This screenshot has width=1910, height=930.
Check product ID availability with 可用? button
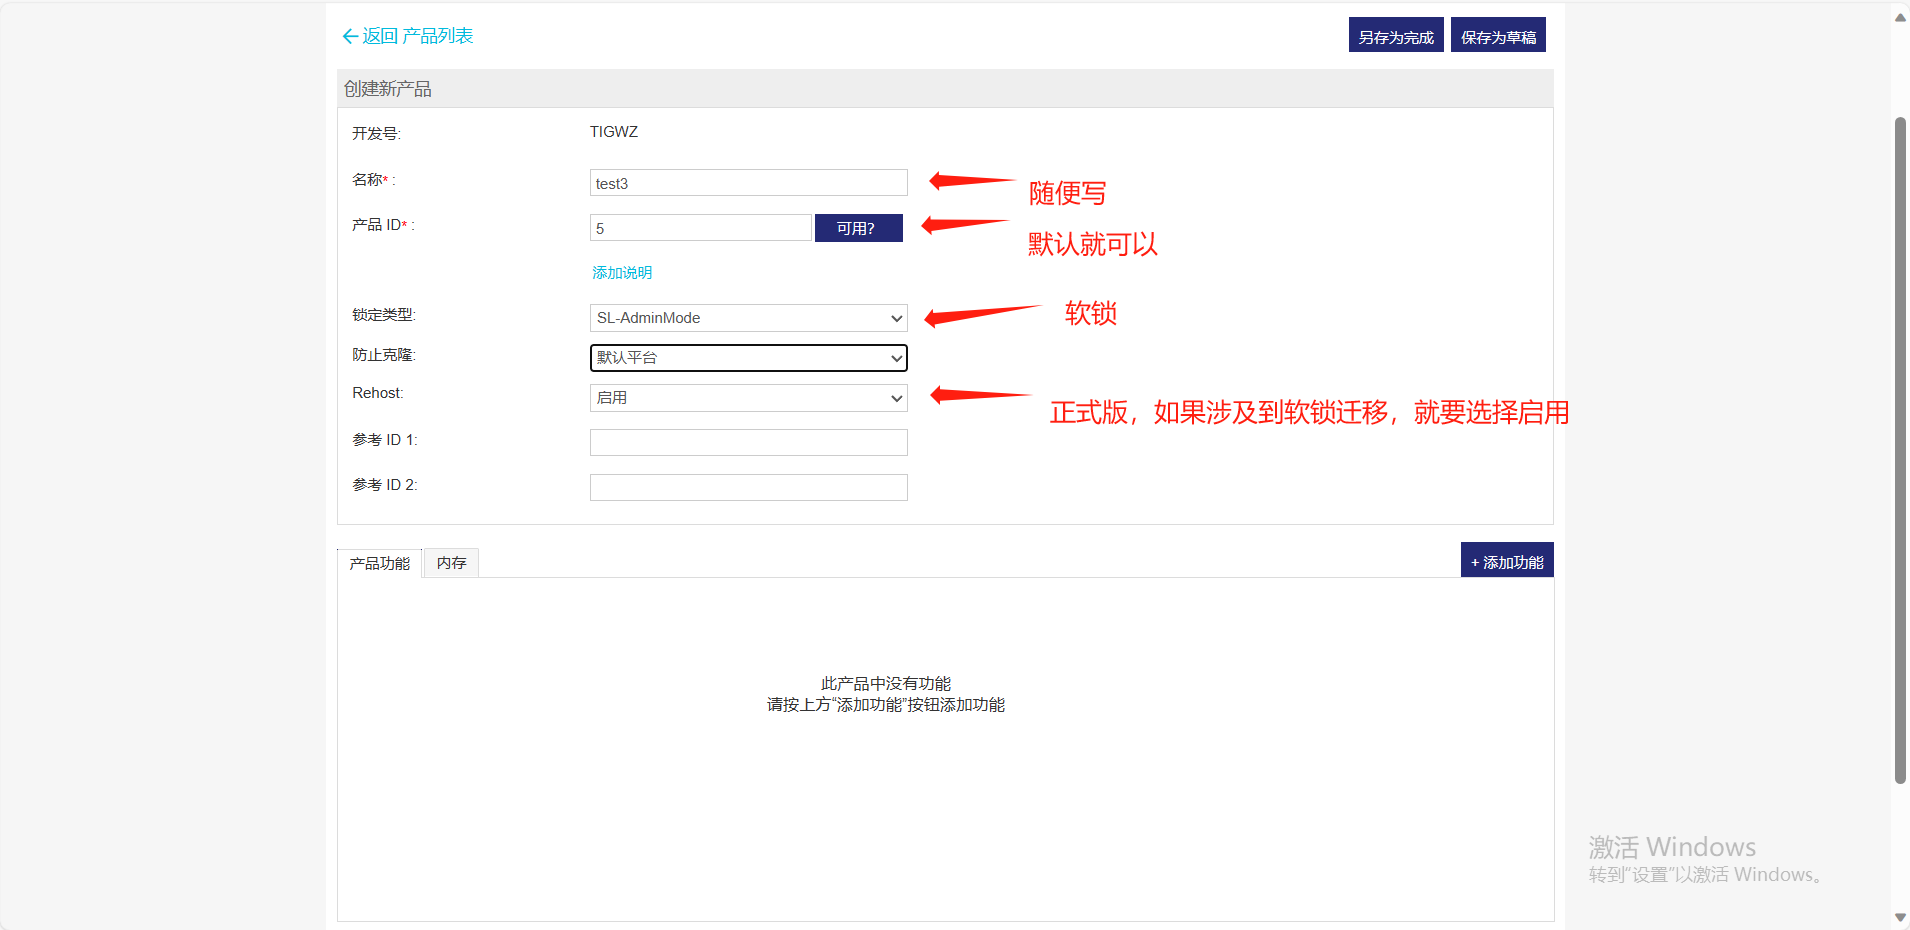coord(858,228)
